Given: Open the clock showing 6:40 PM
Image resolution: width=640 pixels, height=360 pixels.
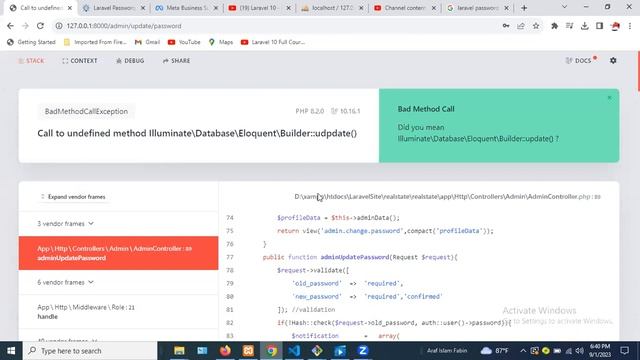Looking at the screenshot, I should 600,350.
